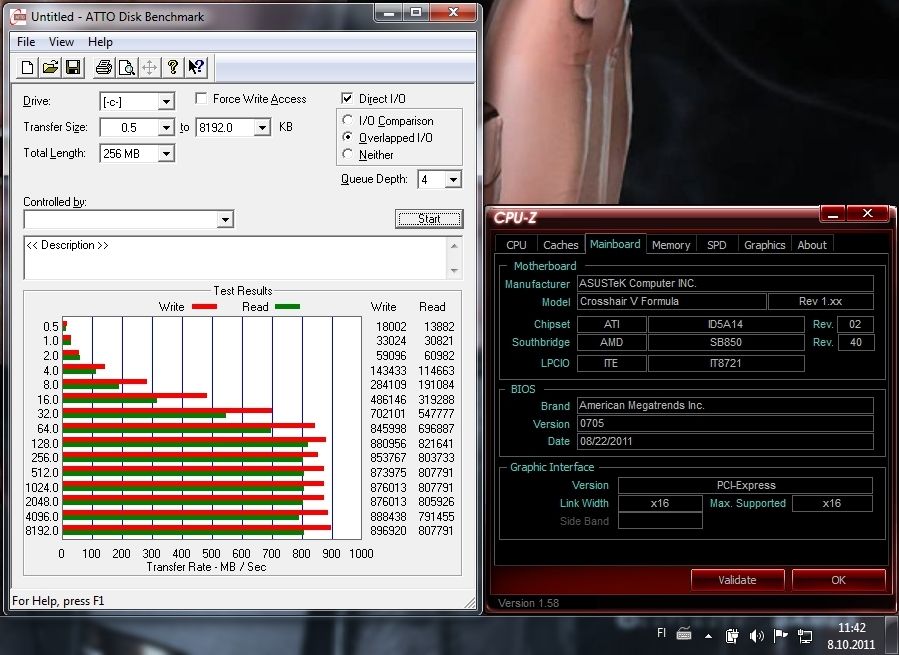The width and height of the screenshot is (899, 655).
Task: Switch to About tab in CPU-Z
Action: click(812, 245)
